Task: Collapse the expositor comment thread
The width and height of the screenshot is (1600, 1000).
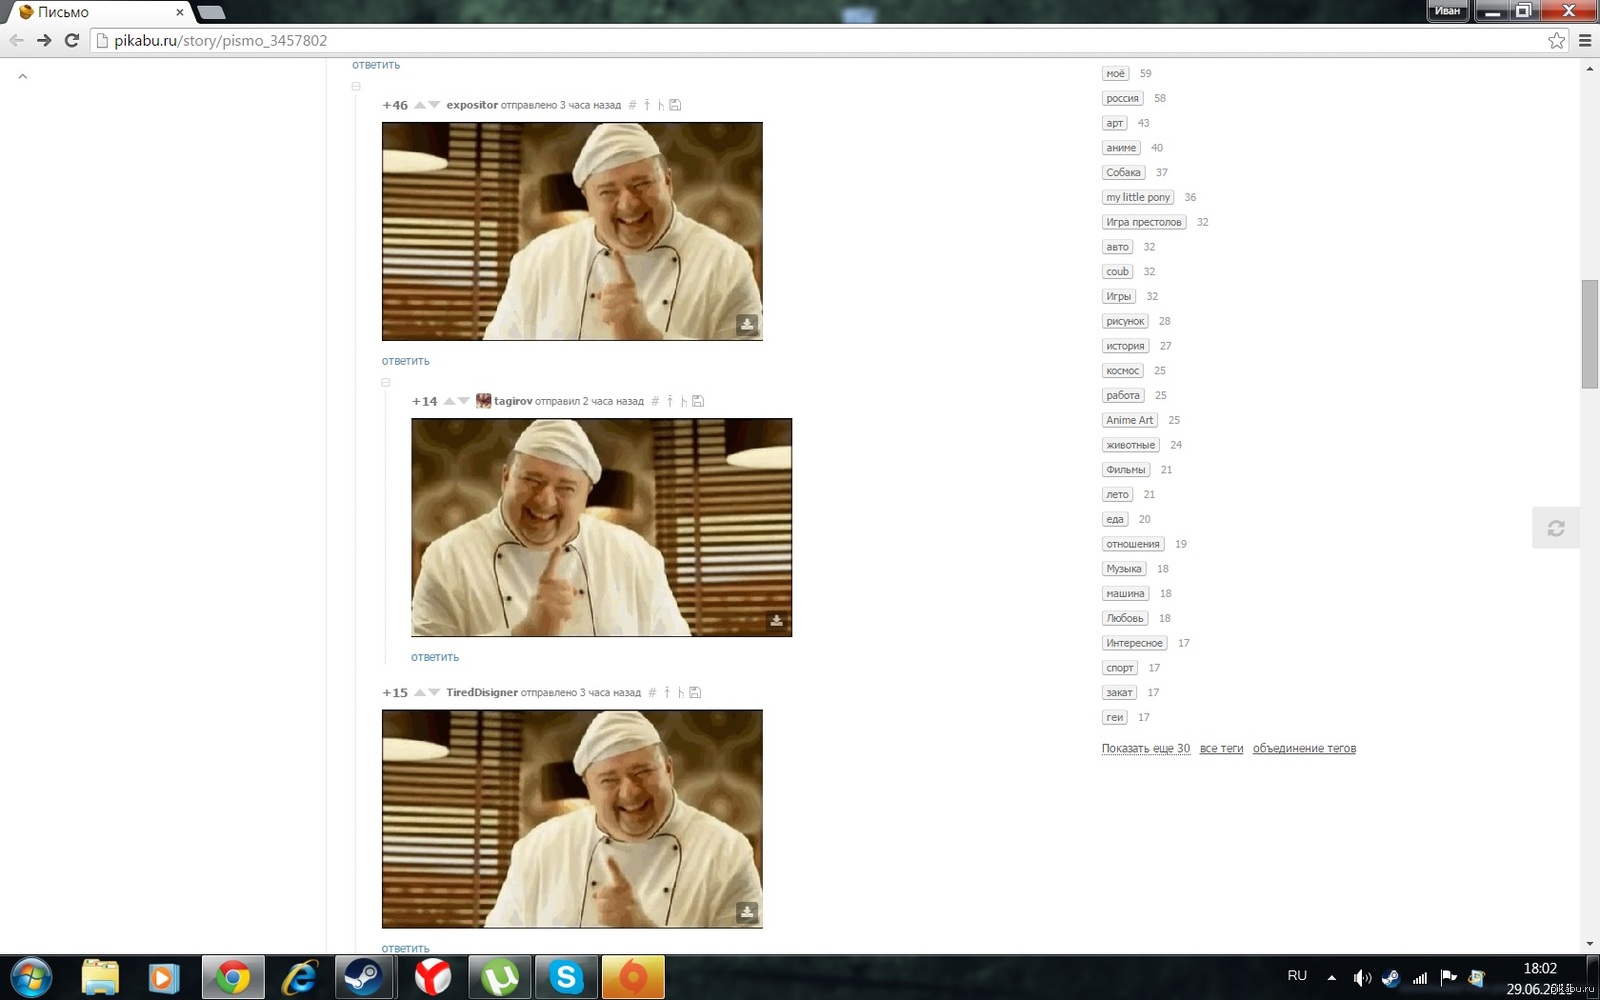Action: [x=356, y=87]
